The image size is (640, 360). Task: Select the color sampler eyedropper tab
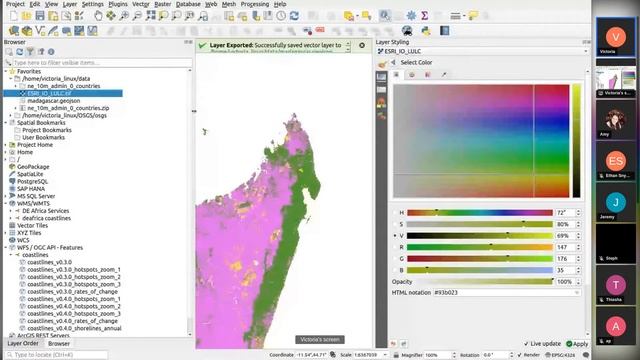point(444,75)
